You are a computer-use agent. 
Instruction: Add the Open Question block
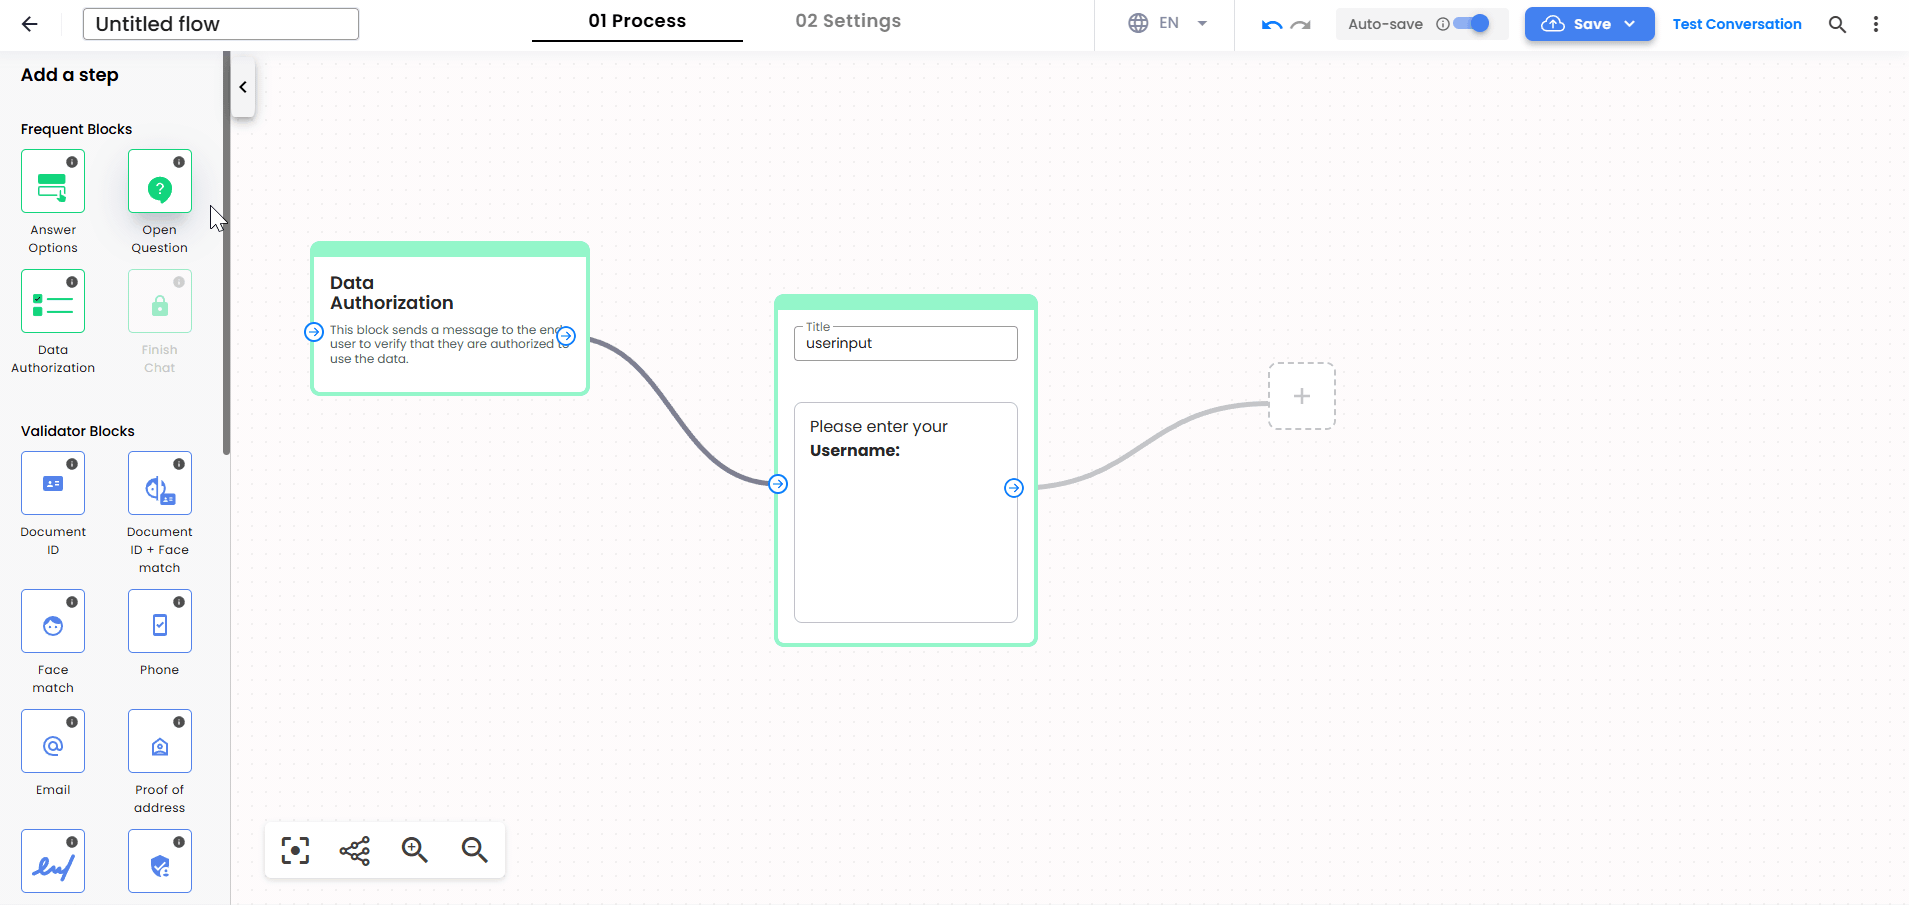[159, 182]
